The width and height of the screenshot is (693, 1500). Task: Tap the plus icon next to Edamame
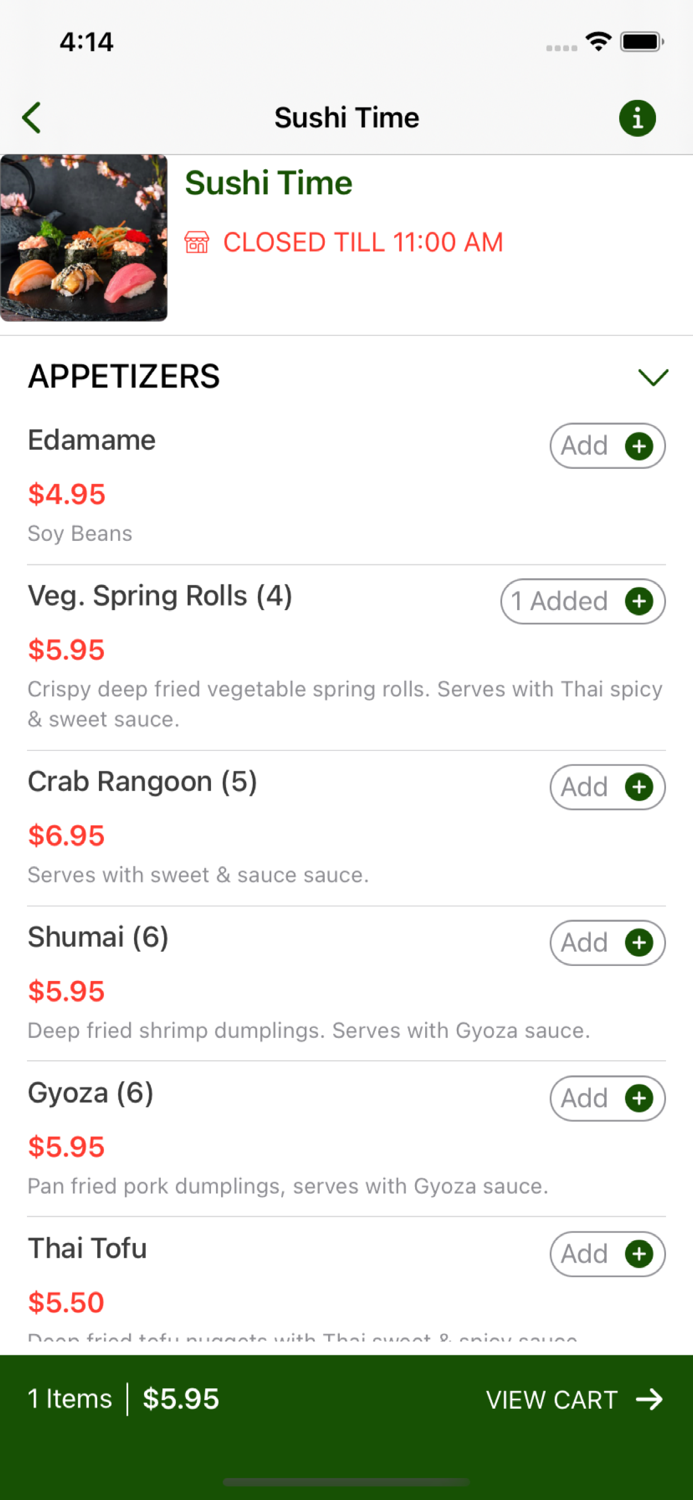[x=640, y=446]
